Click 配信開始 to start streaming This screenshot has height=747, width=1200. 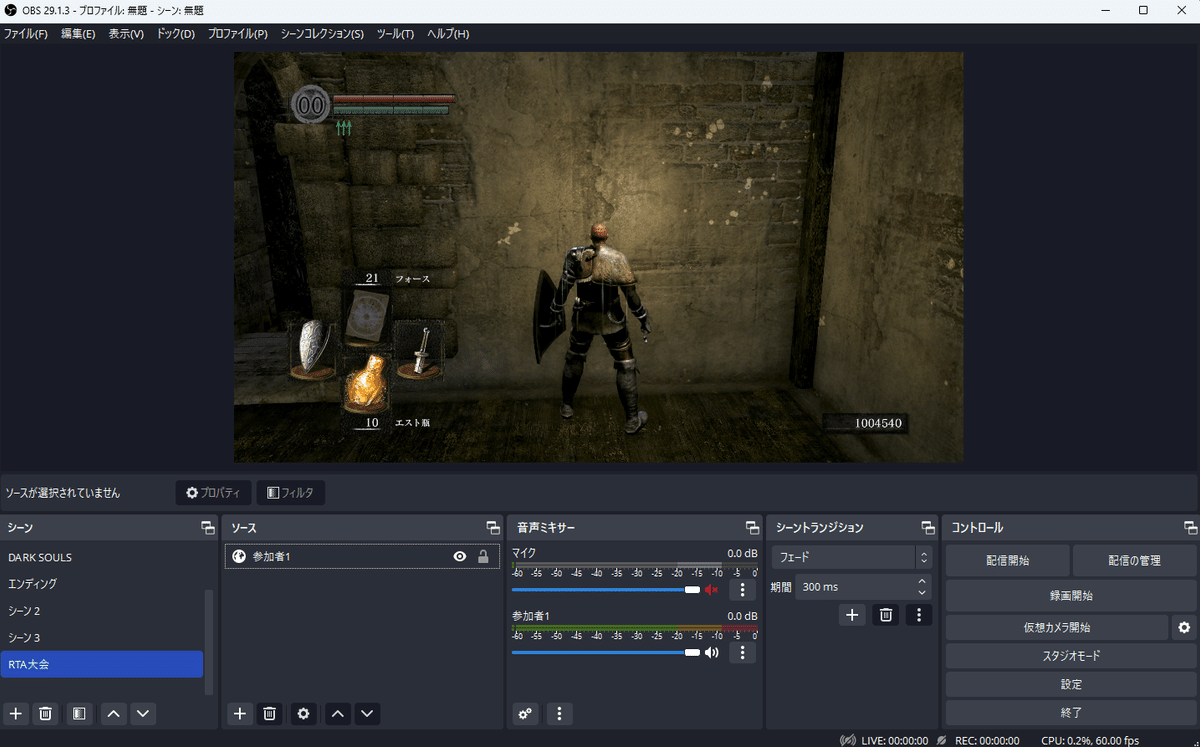pyautogui.click(x=1007, y=561)
